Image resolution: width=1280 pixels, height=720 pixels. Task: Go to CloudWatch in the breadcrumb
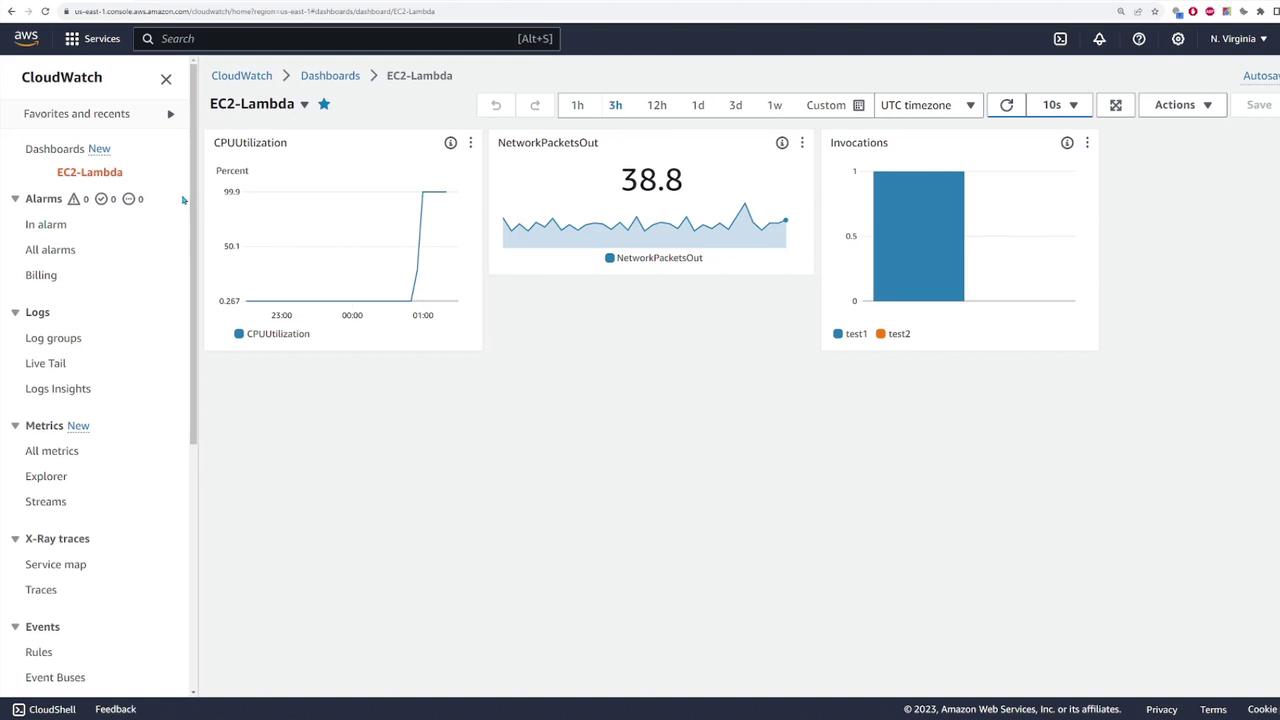click(241, 76)
